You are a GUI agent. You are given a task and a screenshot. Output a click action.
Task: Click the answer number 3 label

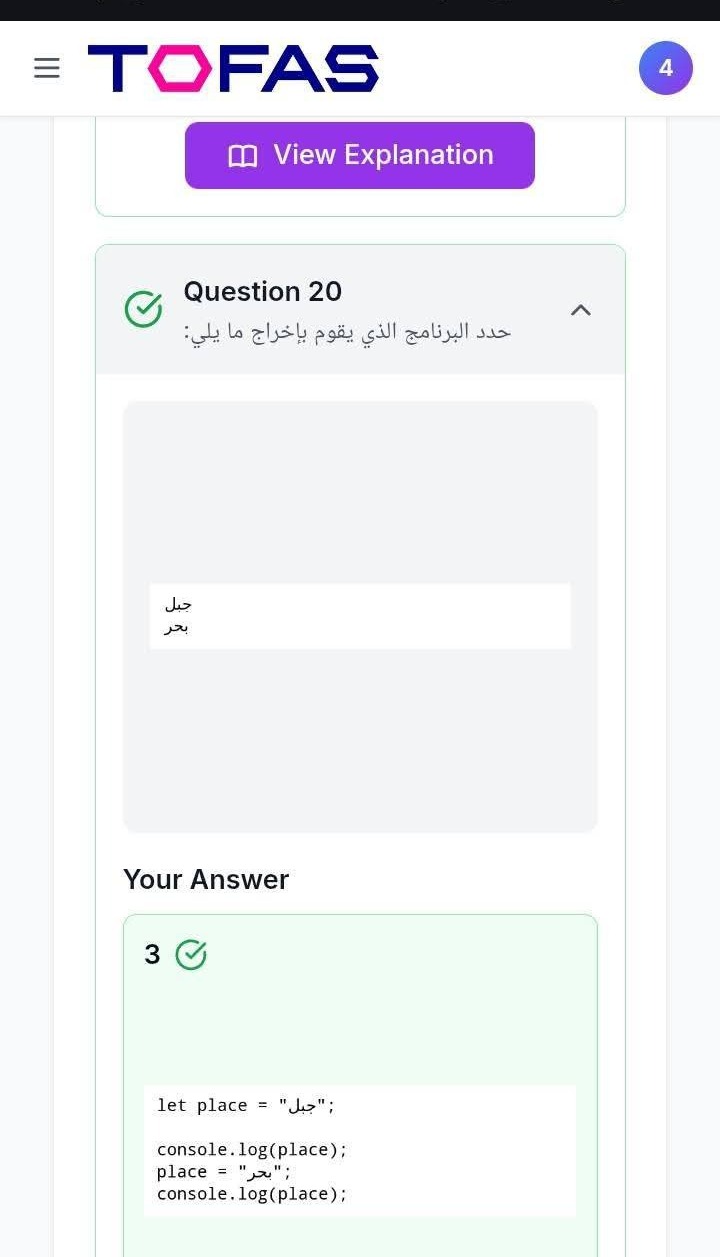[152, 955]
